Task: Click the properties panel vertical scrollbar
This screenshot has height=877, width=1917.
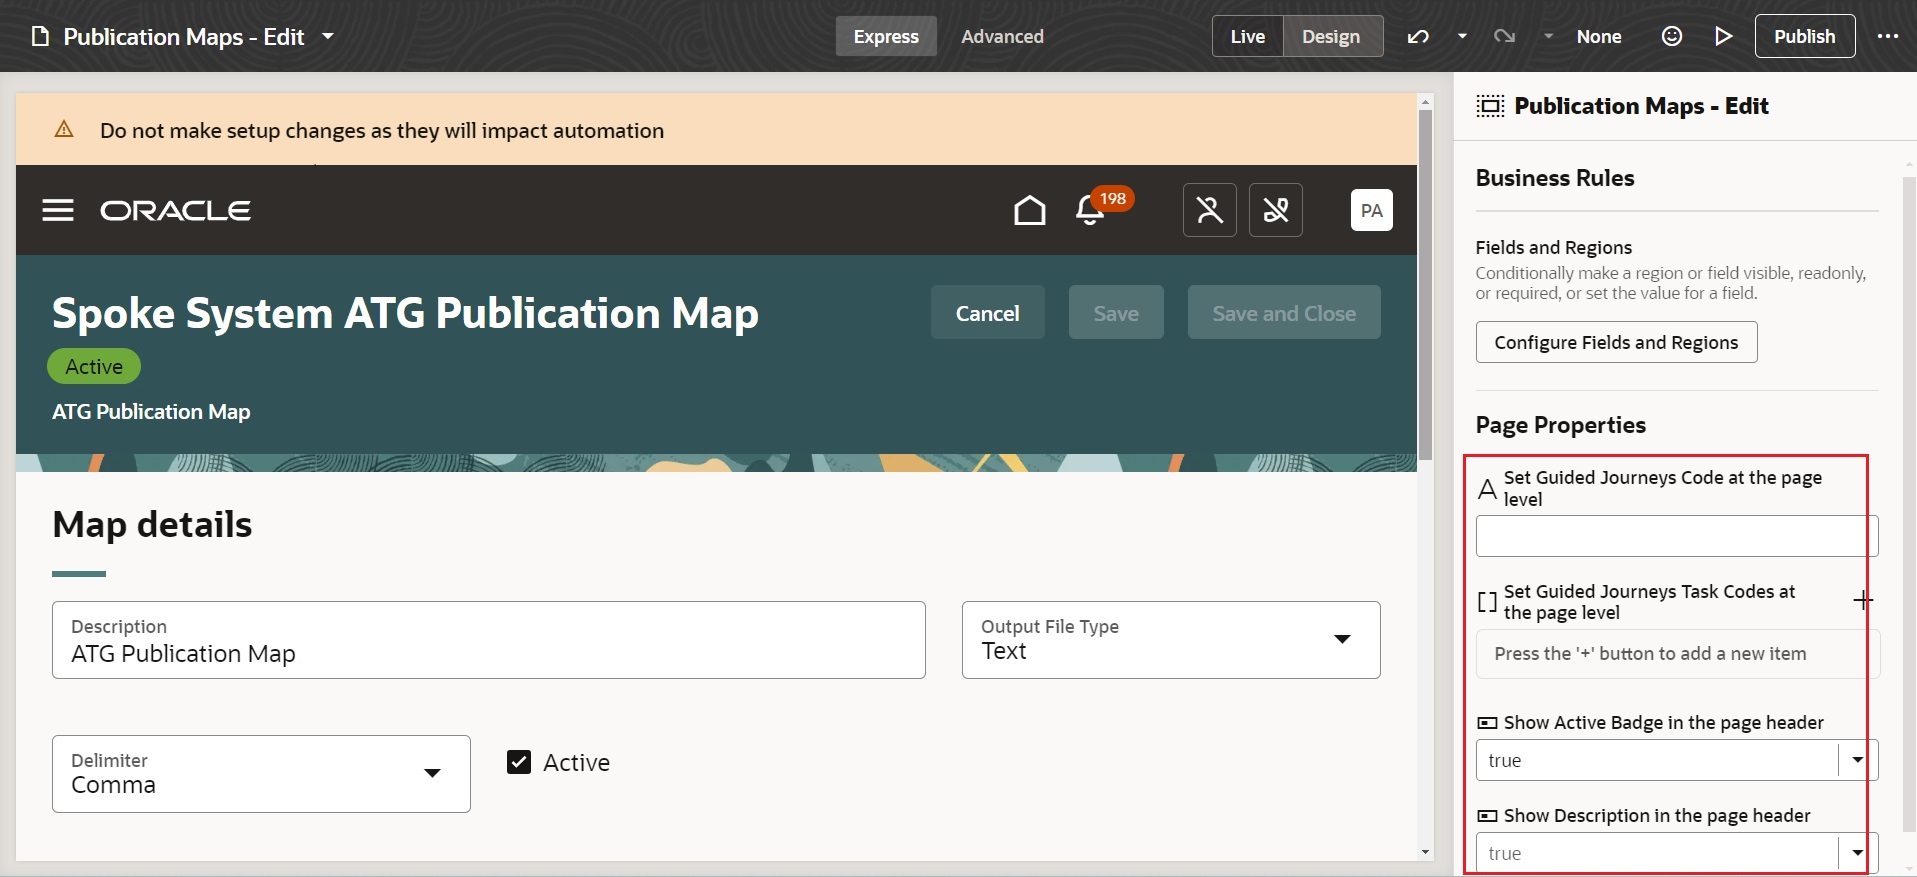Action: 1908,505
